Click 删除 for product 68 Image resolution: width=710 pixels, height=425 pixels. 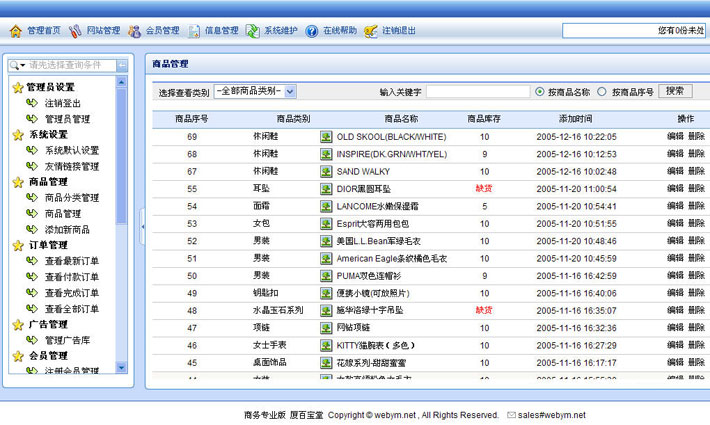coord(696,154)
